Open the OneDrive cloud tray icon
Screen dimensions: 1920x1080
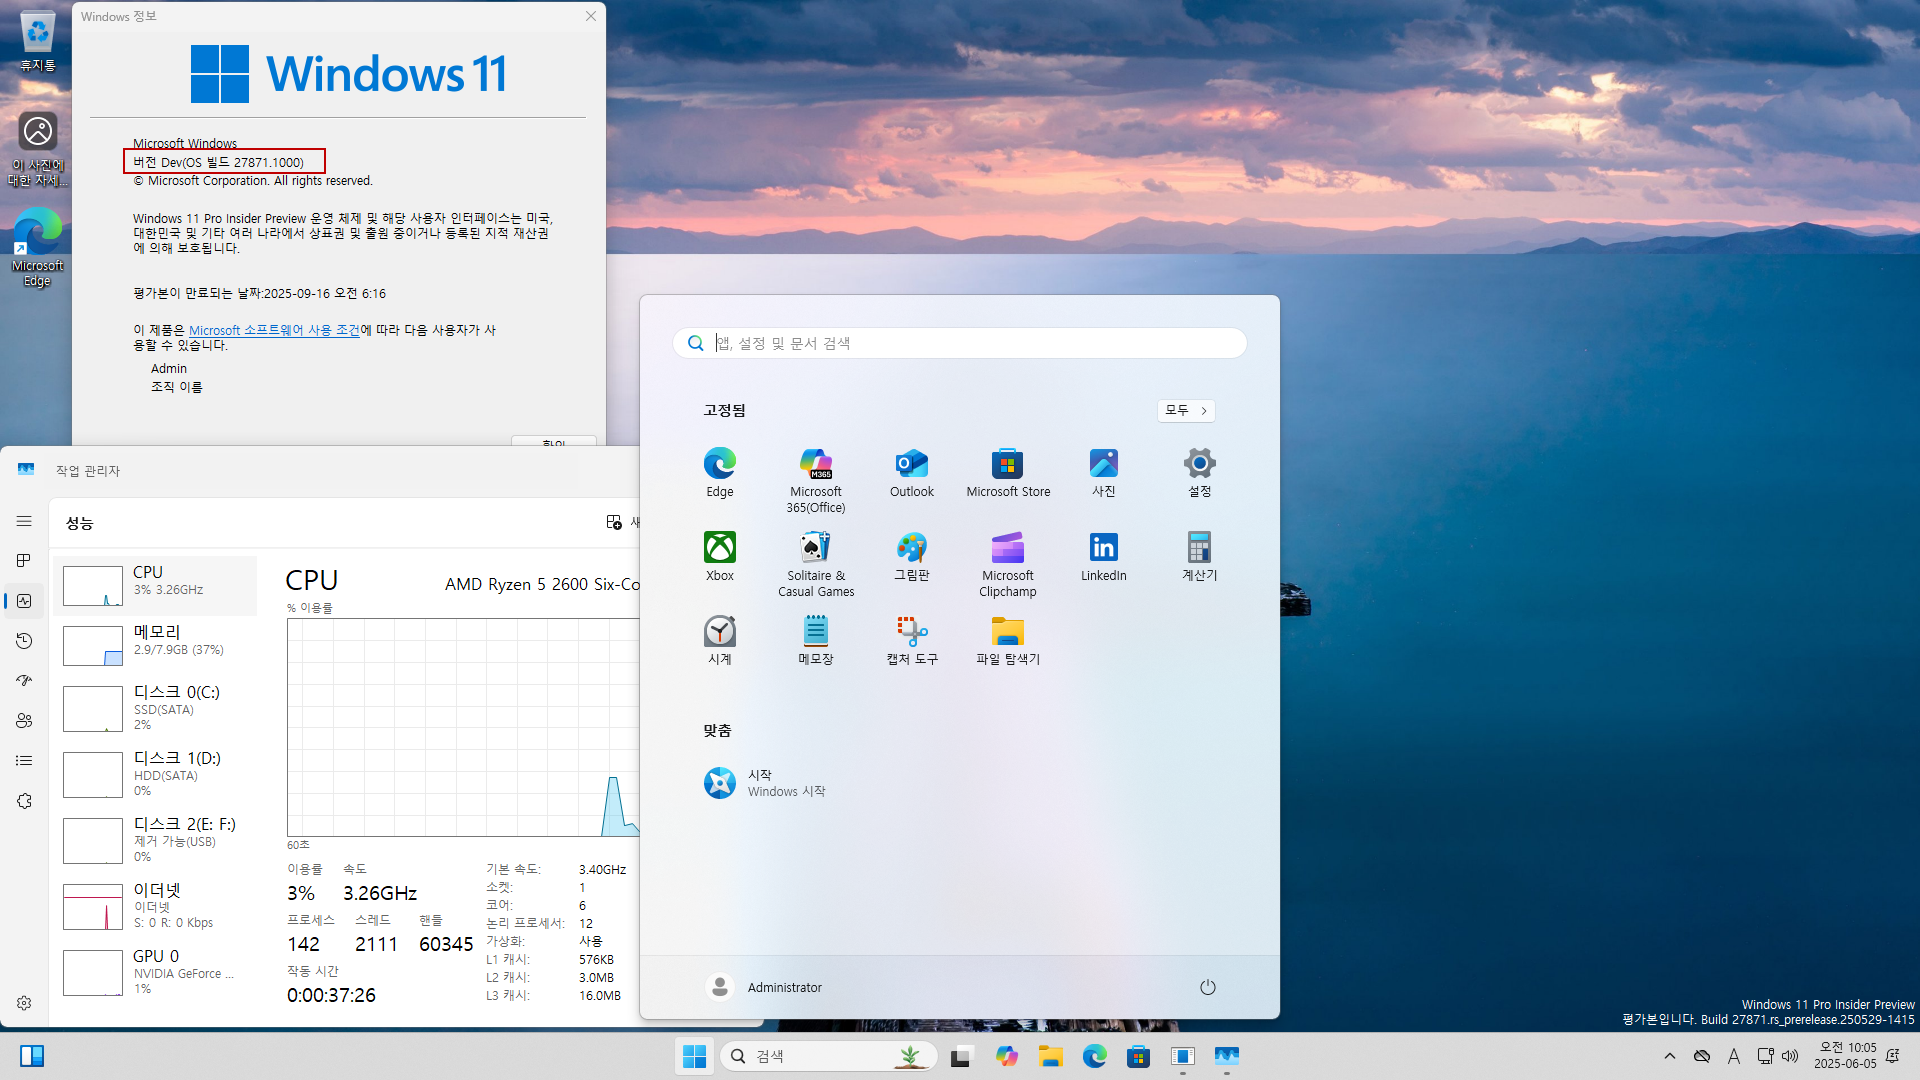click(x=1701, y=1056)
